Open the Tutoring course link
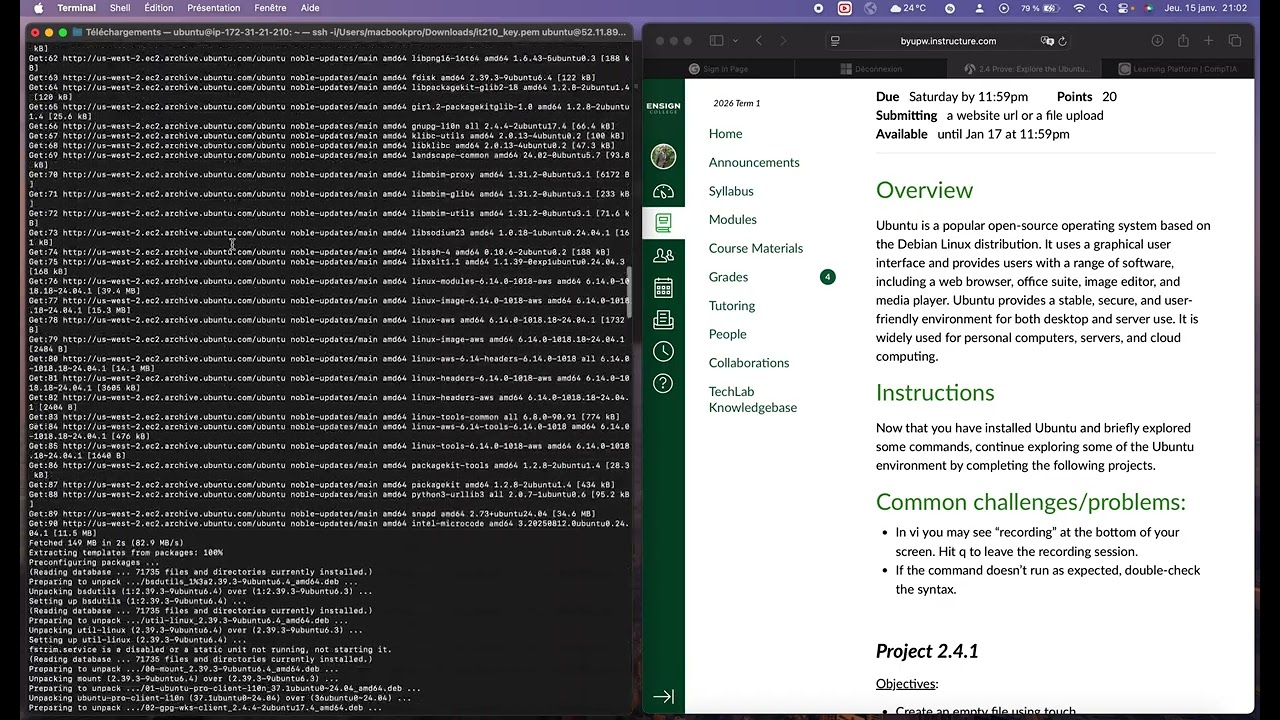The width and height of the screenshot is (1280, 720). [x=732, y=306]
